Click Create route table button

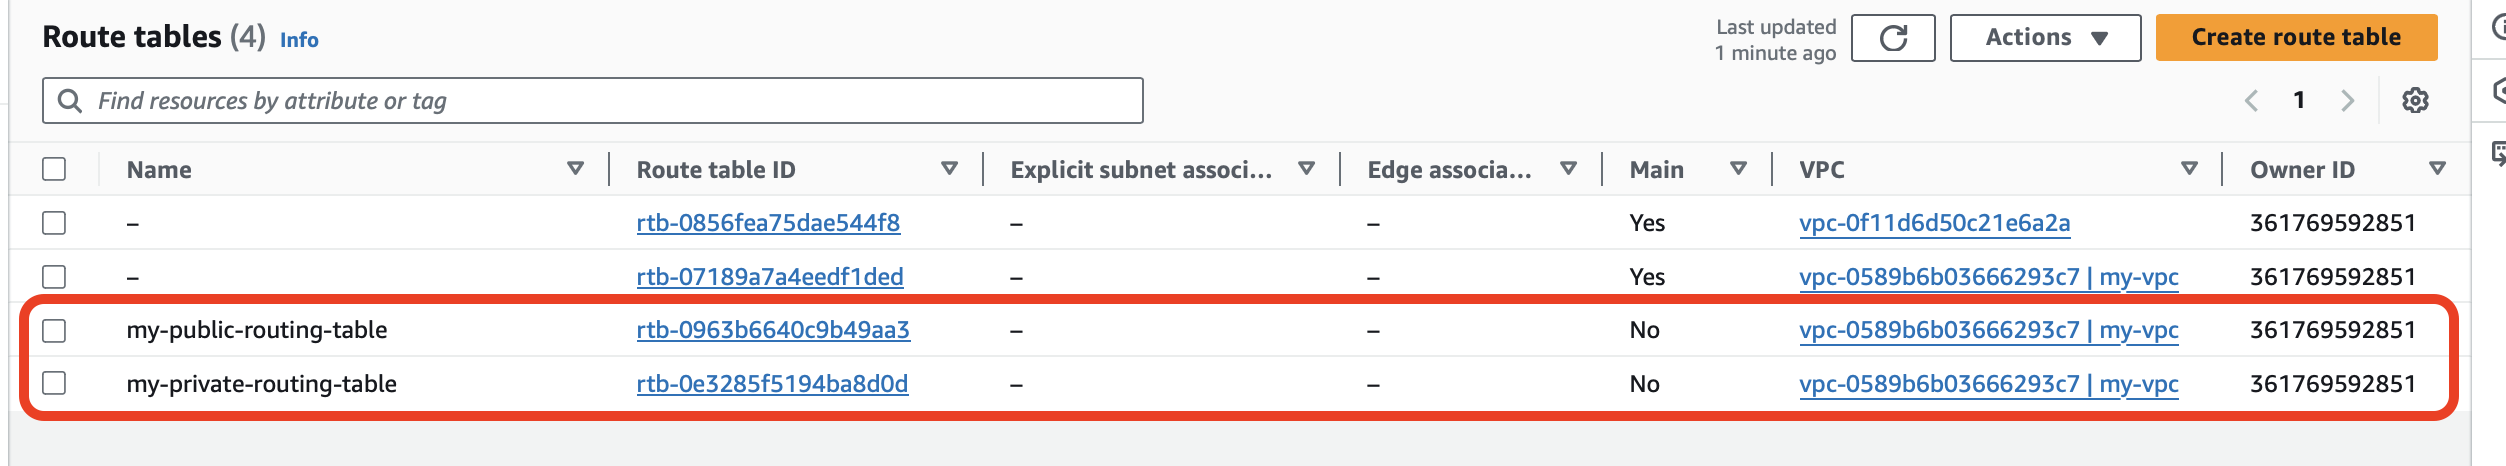pos(2295,38)
